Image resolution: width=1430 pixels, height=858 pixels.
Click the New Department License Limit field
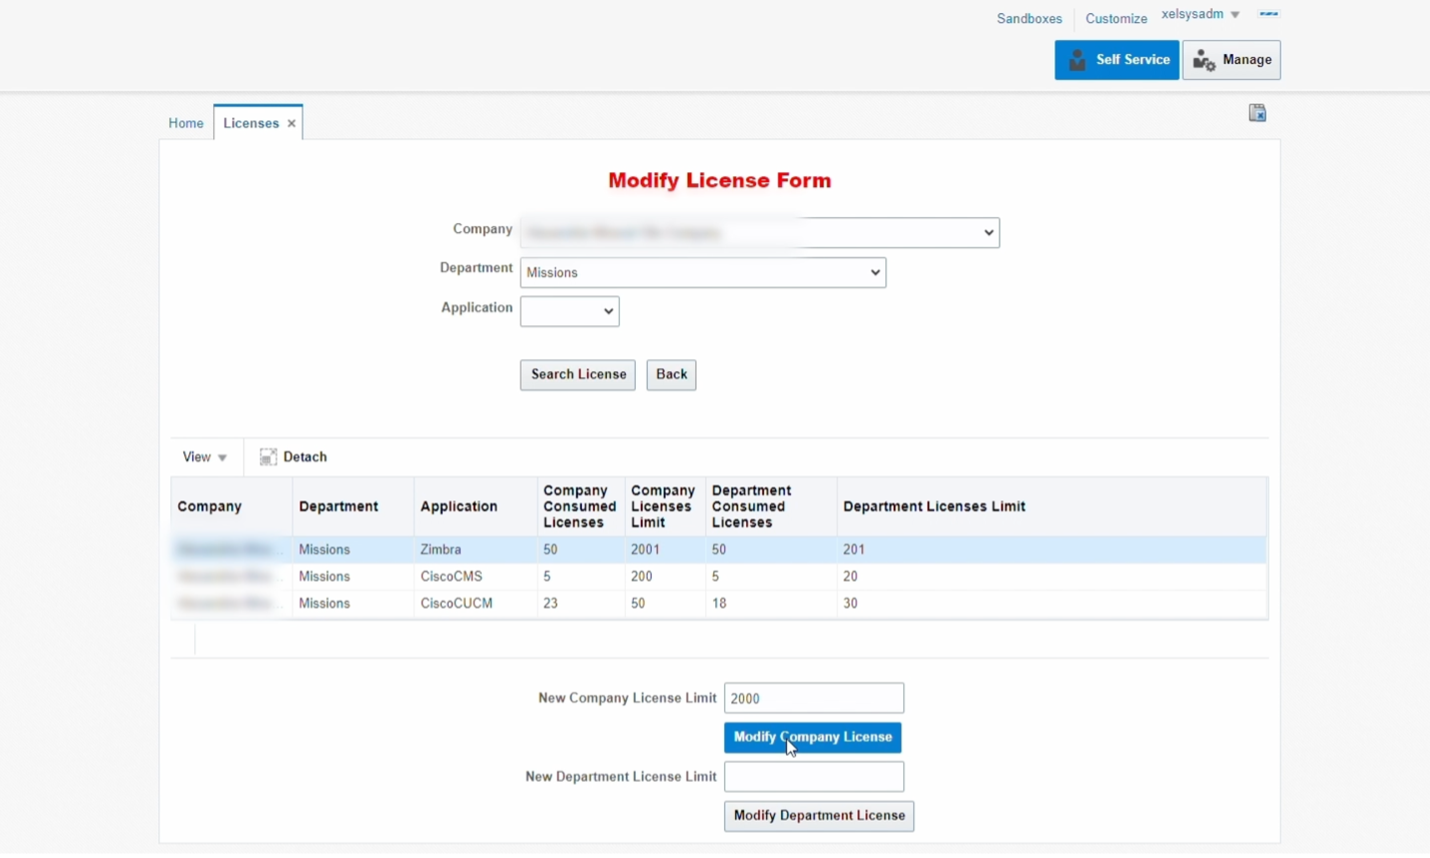(x=813, y=777)
